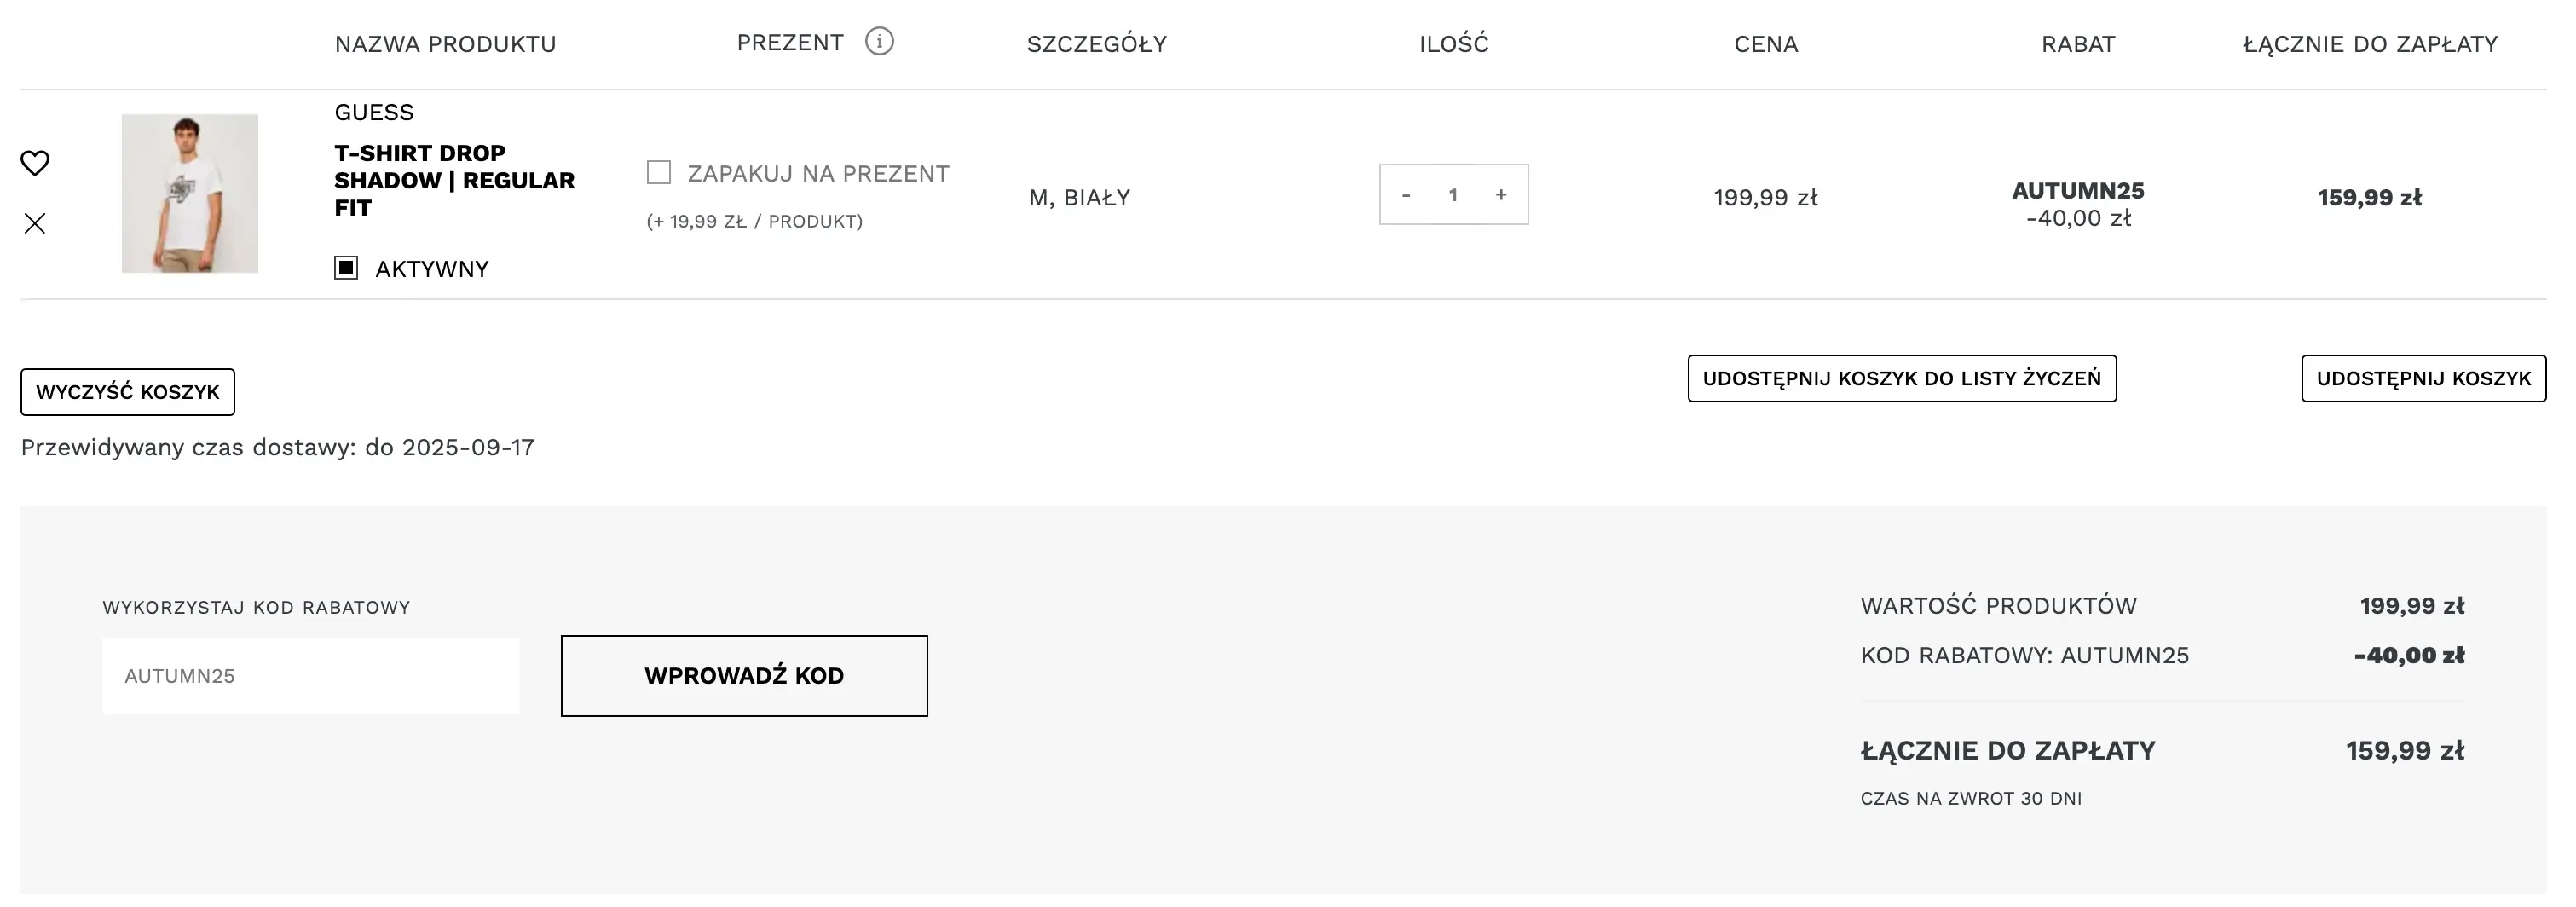
Task: Click the quantity value field
Action: click(x=1453, y=195)
